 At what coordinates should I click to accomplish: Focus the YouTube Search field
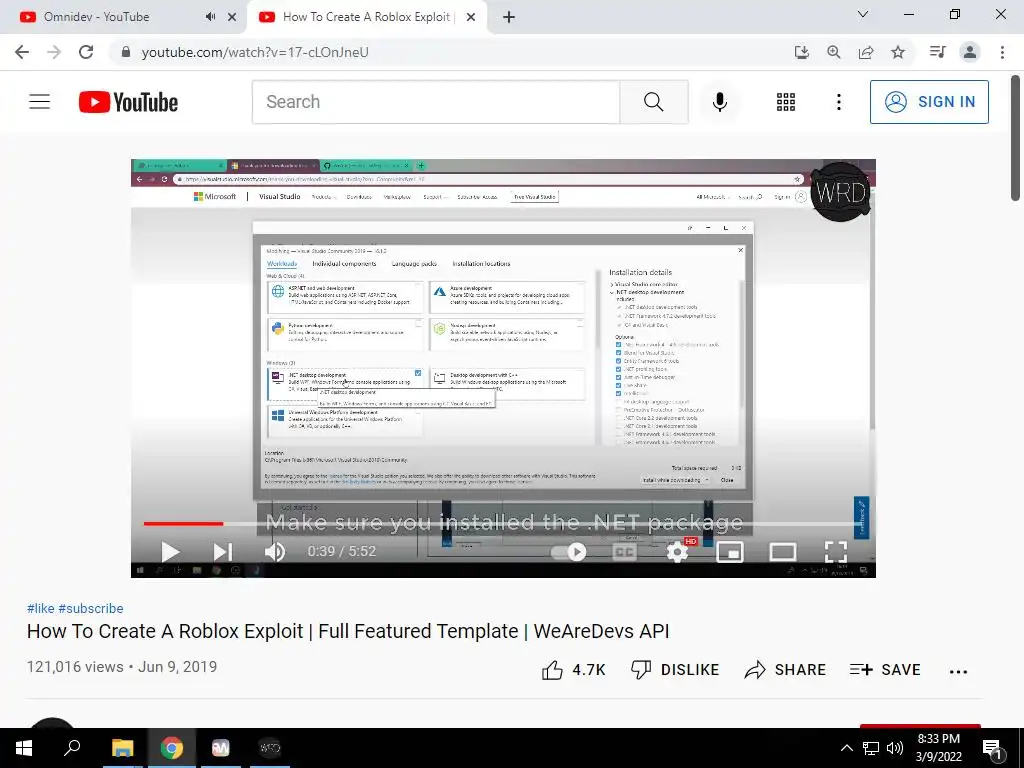436,102
